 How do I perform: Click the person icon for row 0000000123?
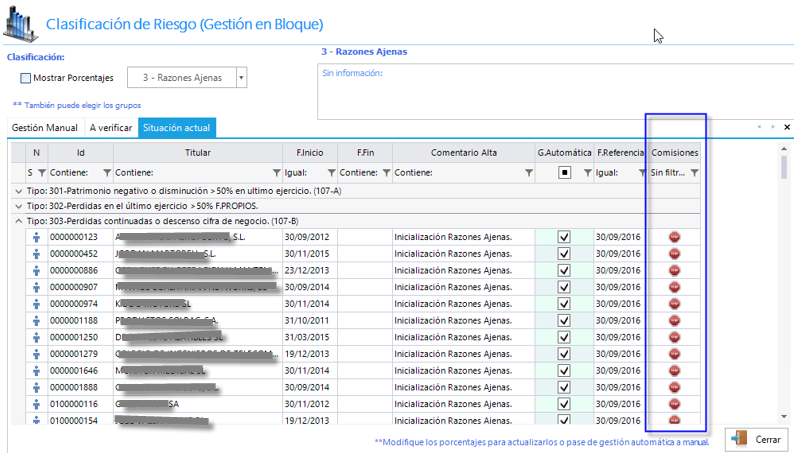(36, 237)
